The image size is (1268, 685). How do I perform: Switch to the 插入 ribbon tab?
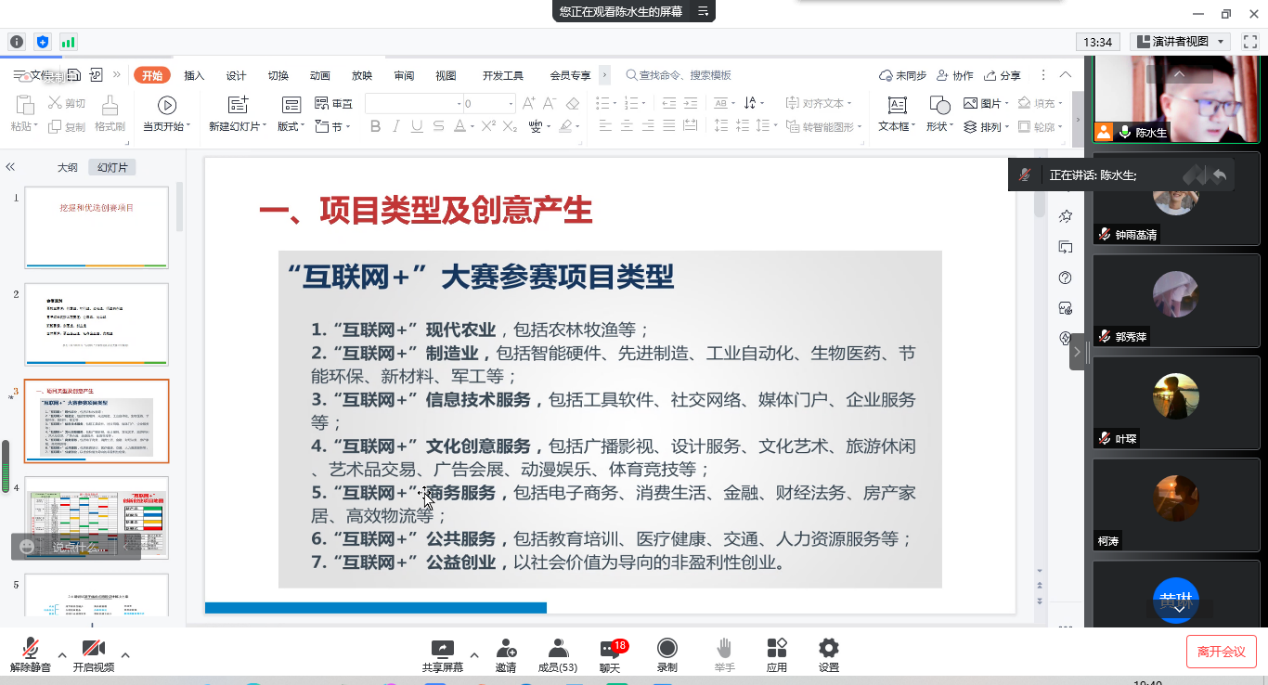[194, 76]
